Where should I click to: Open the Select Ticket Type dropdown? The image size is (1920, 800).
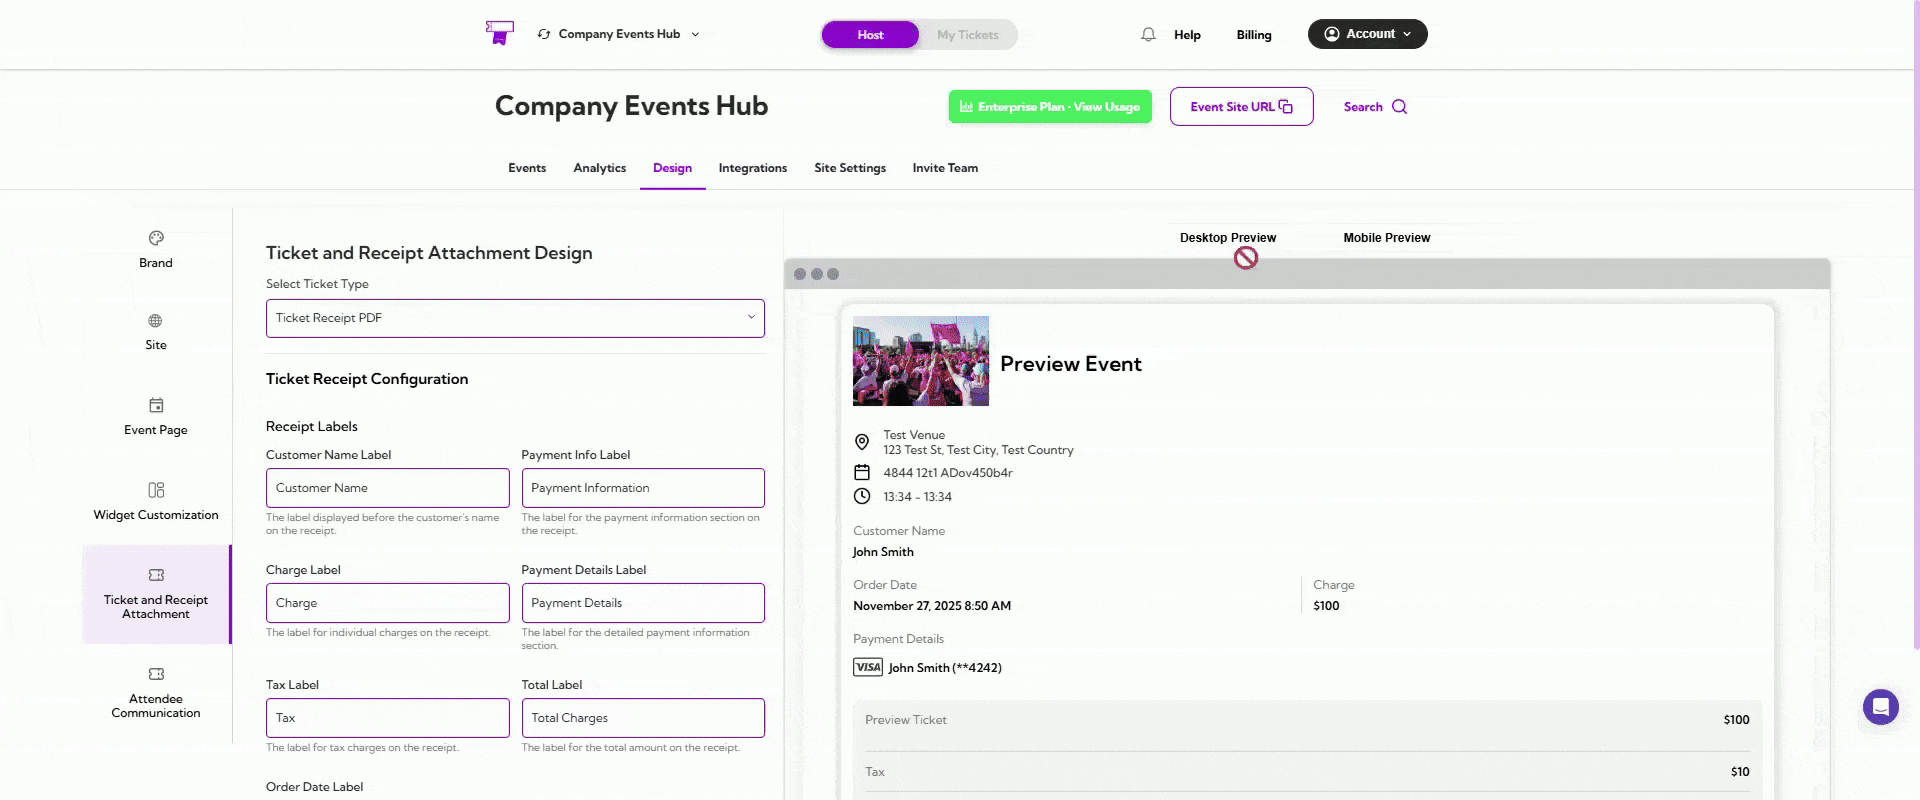pos(515,318)
